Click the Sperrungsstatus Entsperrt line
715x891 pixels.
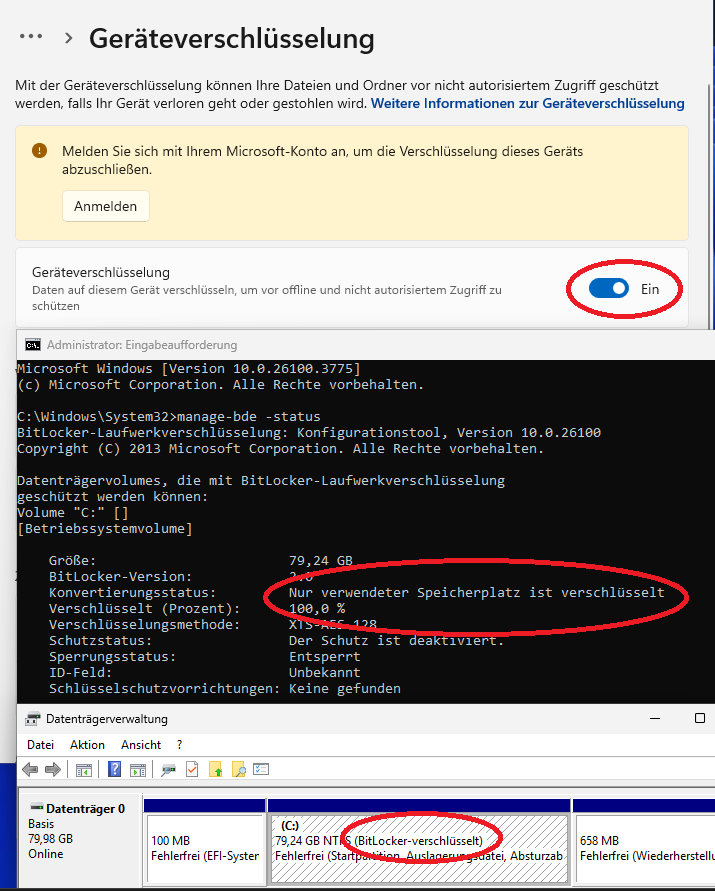coord(205,656)
